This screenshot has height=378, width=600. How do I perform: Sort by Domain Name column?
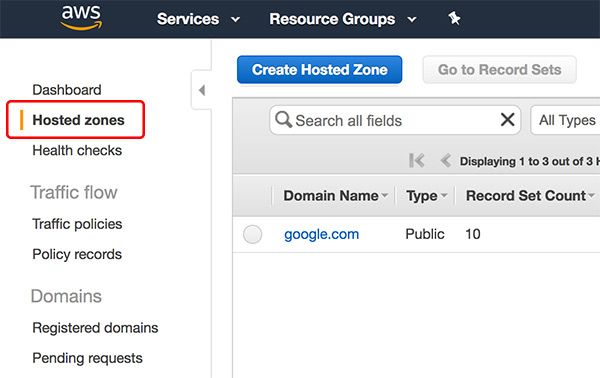tap(335, 196)
